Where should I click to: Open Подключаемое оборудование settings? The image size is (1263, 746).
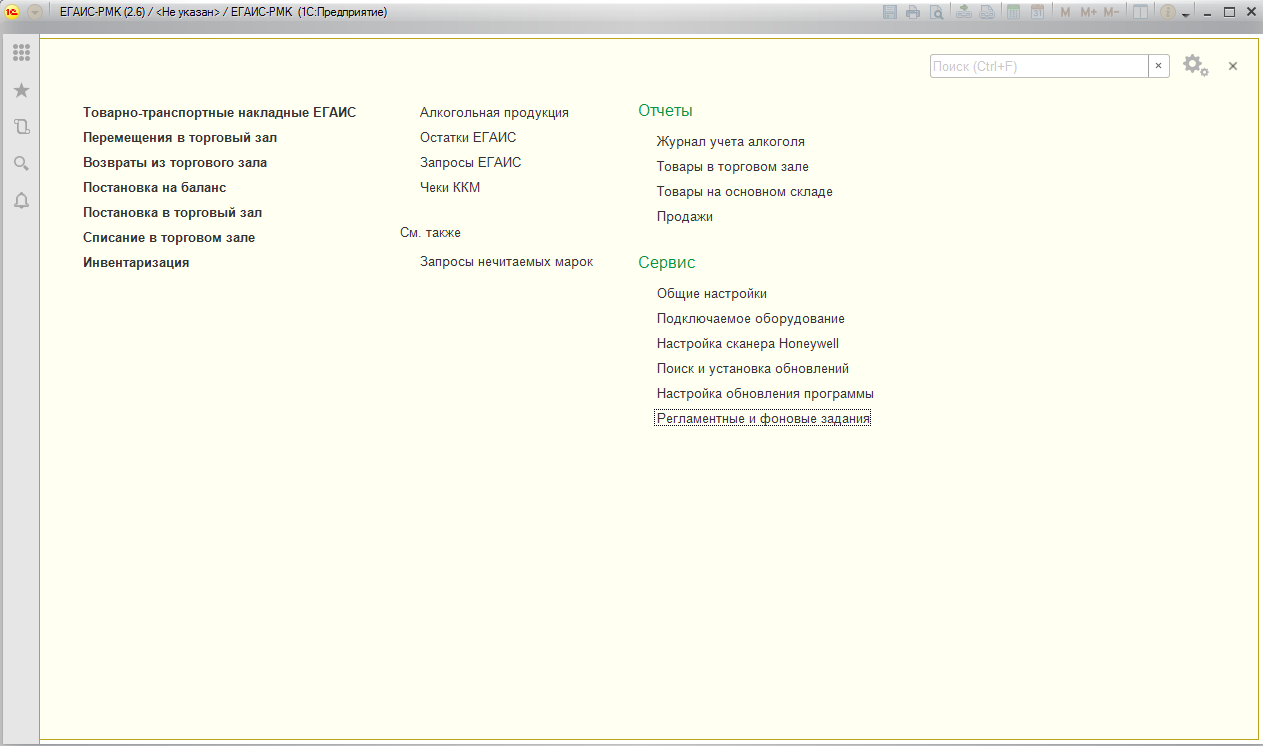point(750,319)
